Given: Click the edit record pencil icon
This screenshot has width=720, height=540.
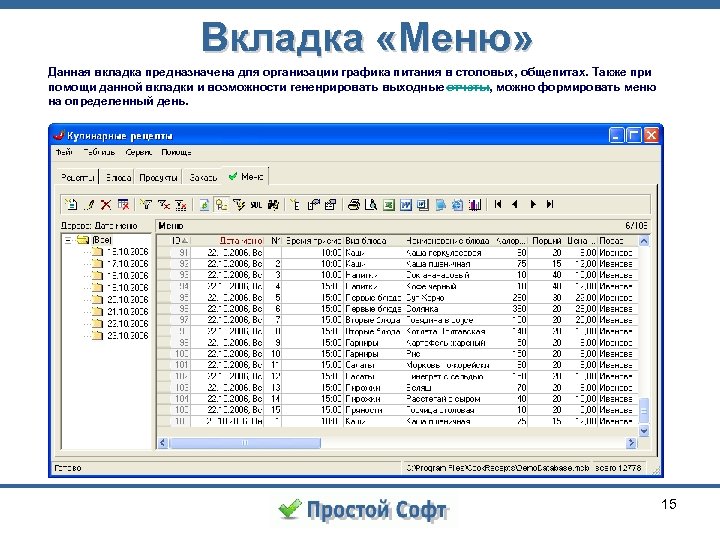Looking at the screenshot, I should (x=90, y=204).
